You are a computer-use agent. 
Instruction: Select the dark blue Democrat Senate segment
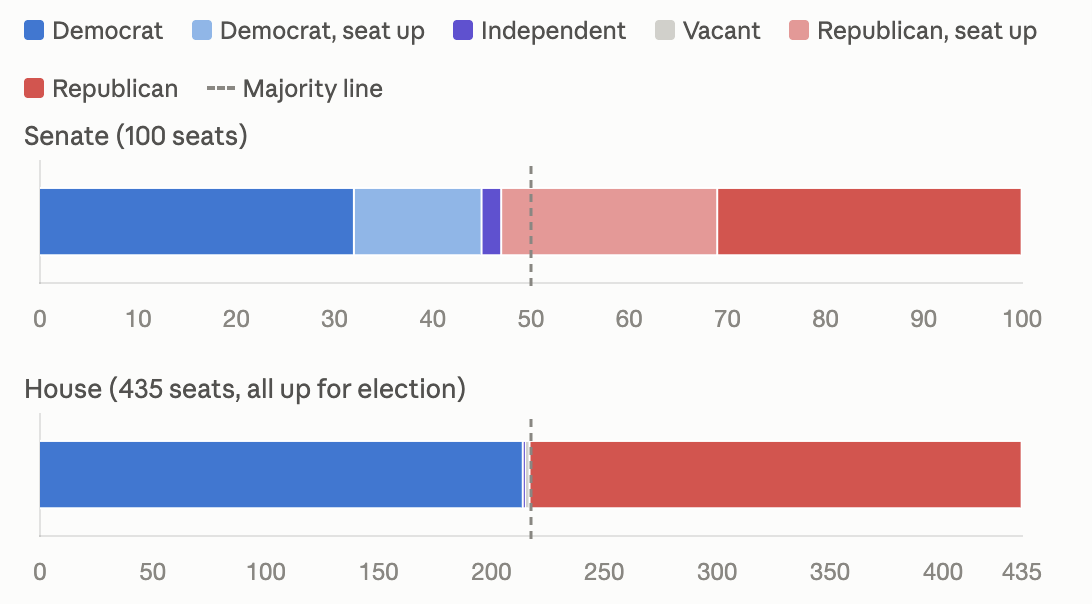coord(196,222)
